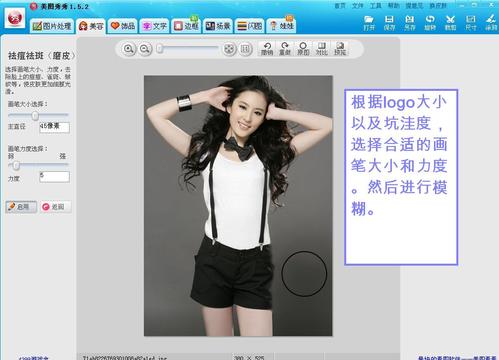Click the brush strength slider handle
The image size is (499, 360).
pos(16,165)
